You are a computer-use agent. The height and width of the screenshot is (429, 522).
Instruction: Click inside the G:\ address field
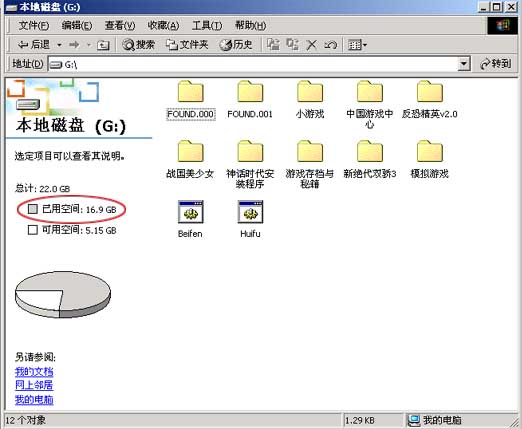click(x=253, y=64)
